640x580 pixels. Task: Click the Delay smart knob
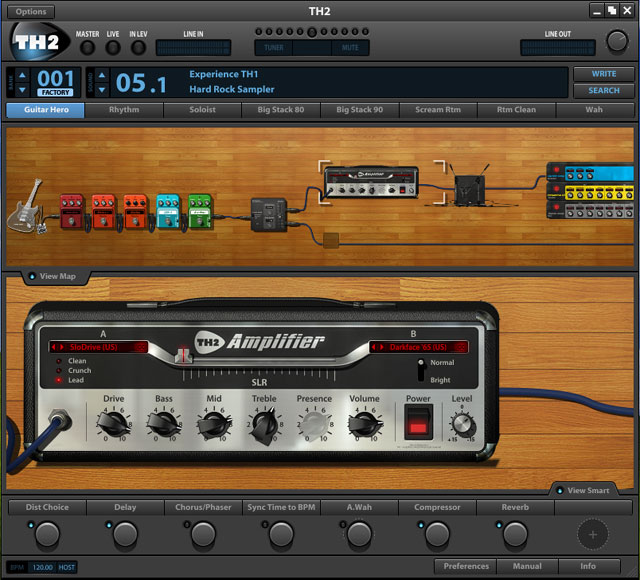[125, 534]
